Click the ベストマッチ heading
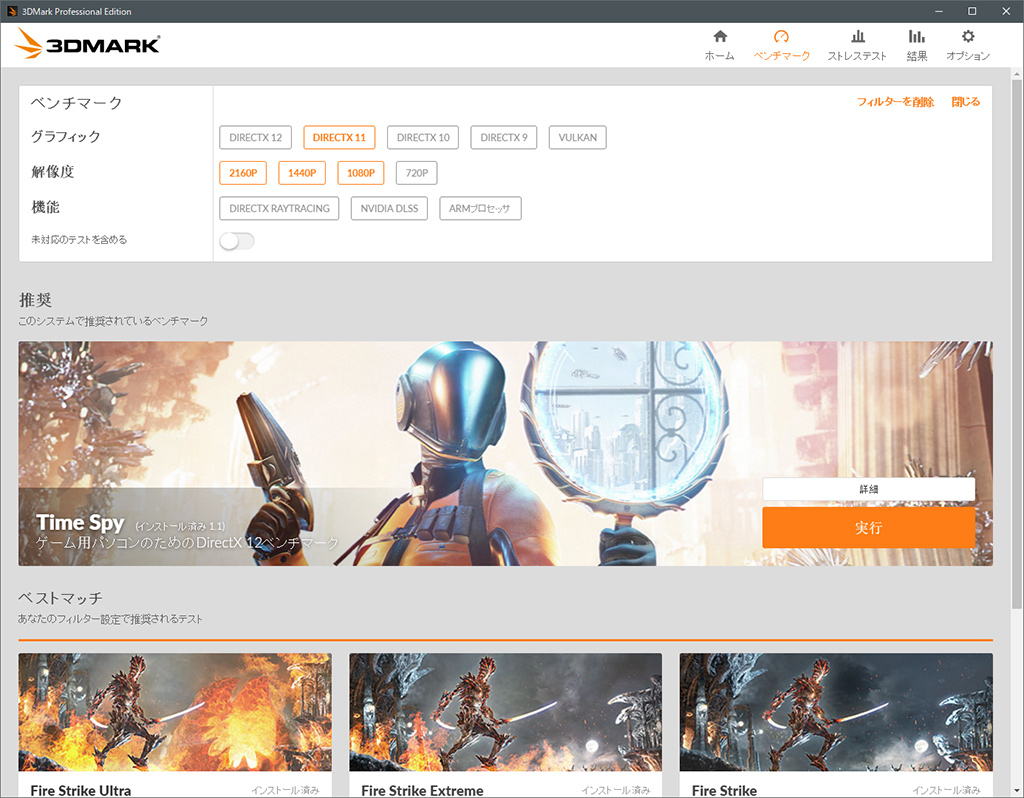Screen dimensions: 1024x798 point(60,598)
